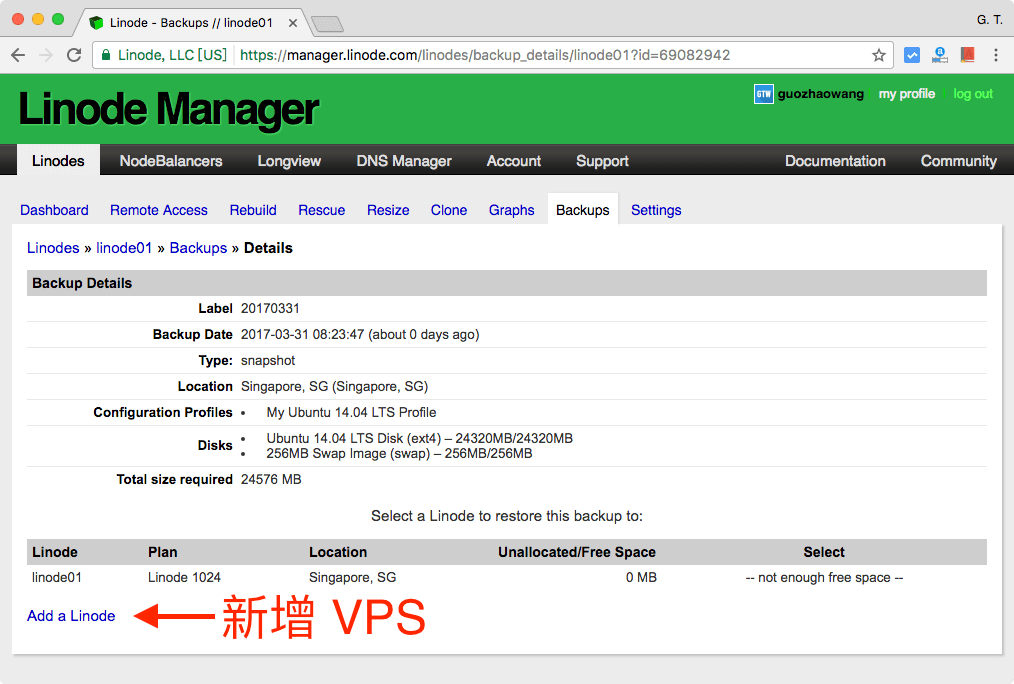This screenshot has width=1014, height=684.
Task: Click the Add a Linode link
Action: [x=71, y=616]
